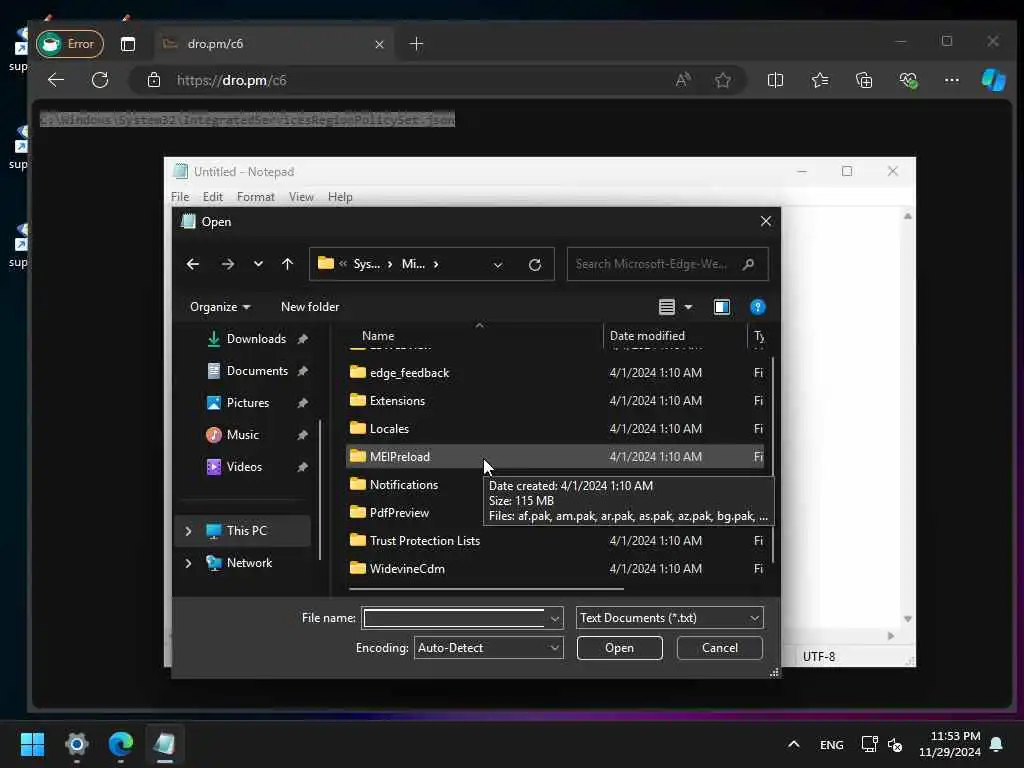The height and width of the screenshot is (768, 1024).
Task: Select Music in the sidebar
Action: point(243,435)
